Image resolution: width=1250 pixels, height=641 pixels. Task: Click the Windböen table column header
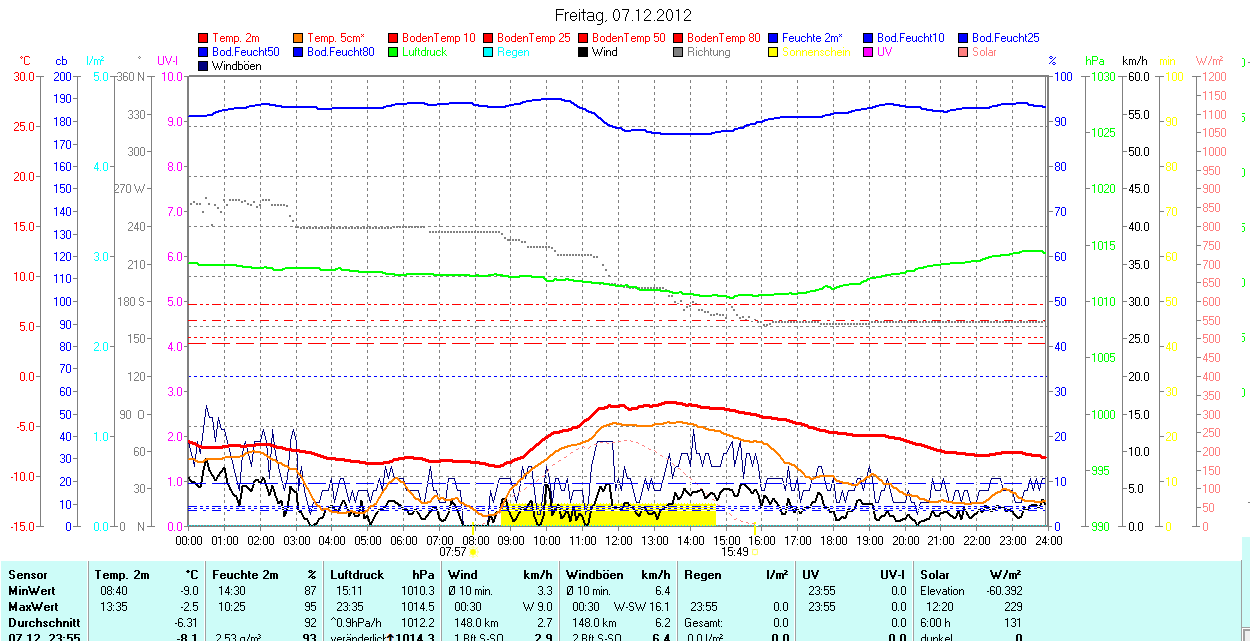point(594,575)
